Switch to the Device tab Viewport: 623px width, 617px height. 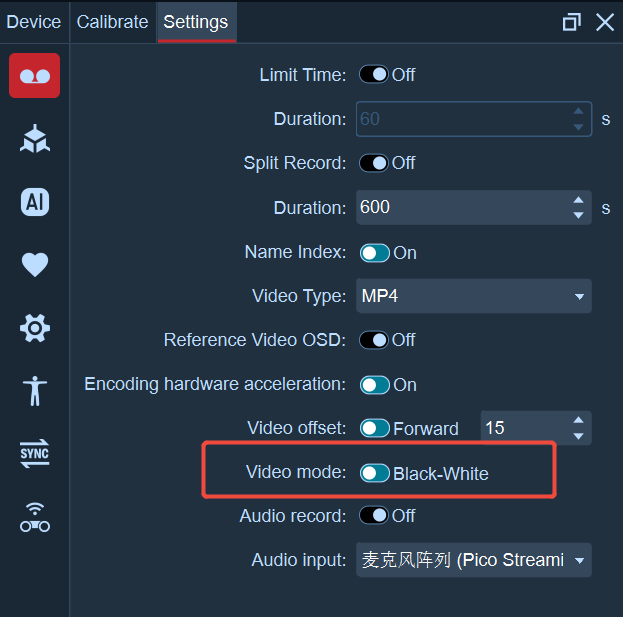coord(34,22)
